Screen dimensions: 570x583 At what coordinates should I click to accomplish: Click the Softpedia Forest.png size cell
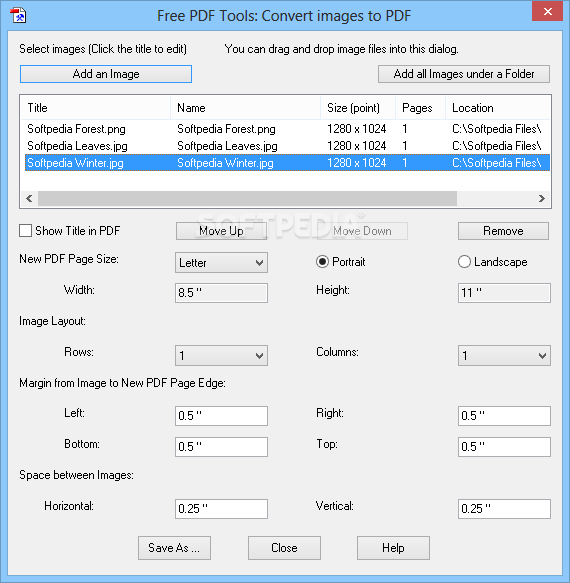(x=357, y=129)
